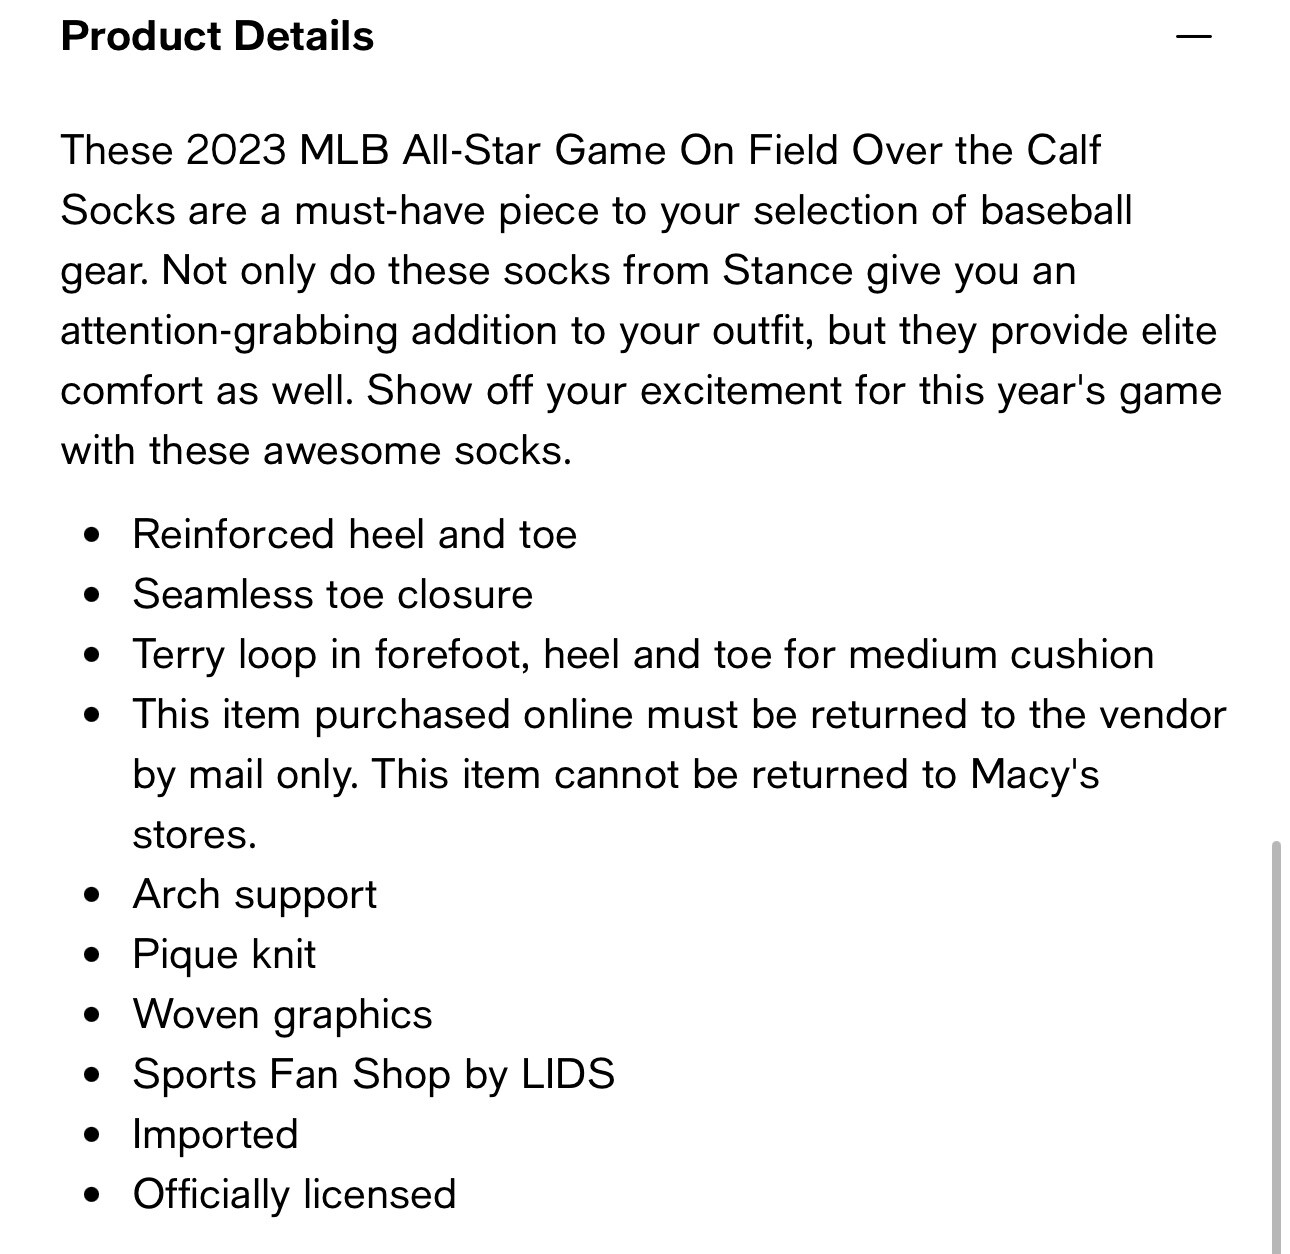Click '2023 MLB All-Star Game' in description
Image resolution: width=1290 pixels, height=1254 pixels.
[426, 150]
